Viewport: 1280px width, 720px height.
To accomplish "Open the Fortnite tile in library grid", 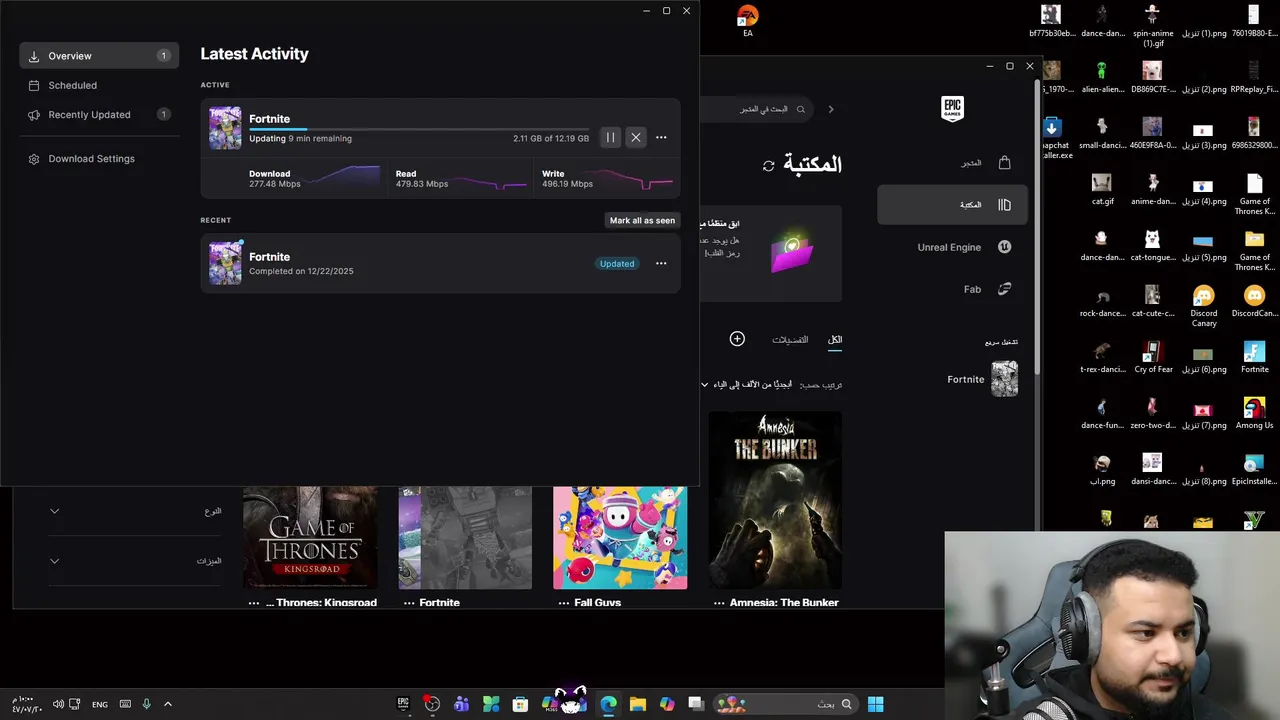I will (x=465, y=538).
